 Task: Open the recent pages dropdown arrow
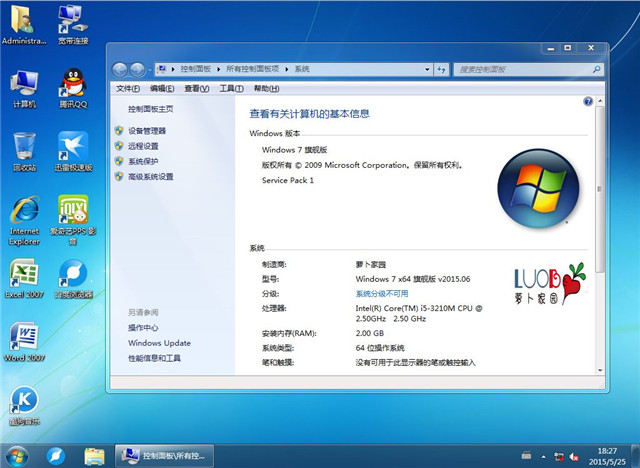[x=148, y=69]
